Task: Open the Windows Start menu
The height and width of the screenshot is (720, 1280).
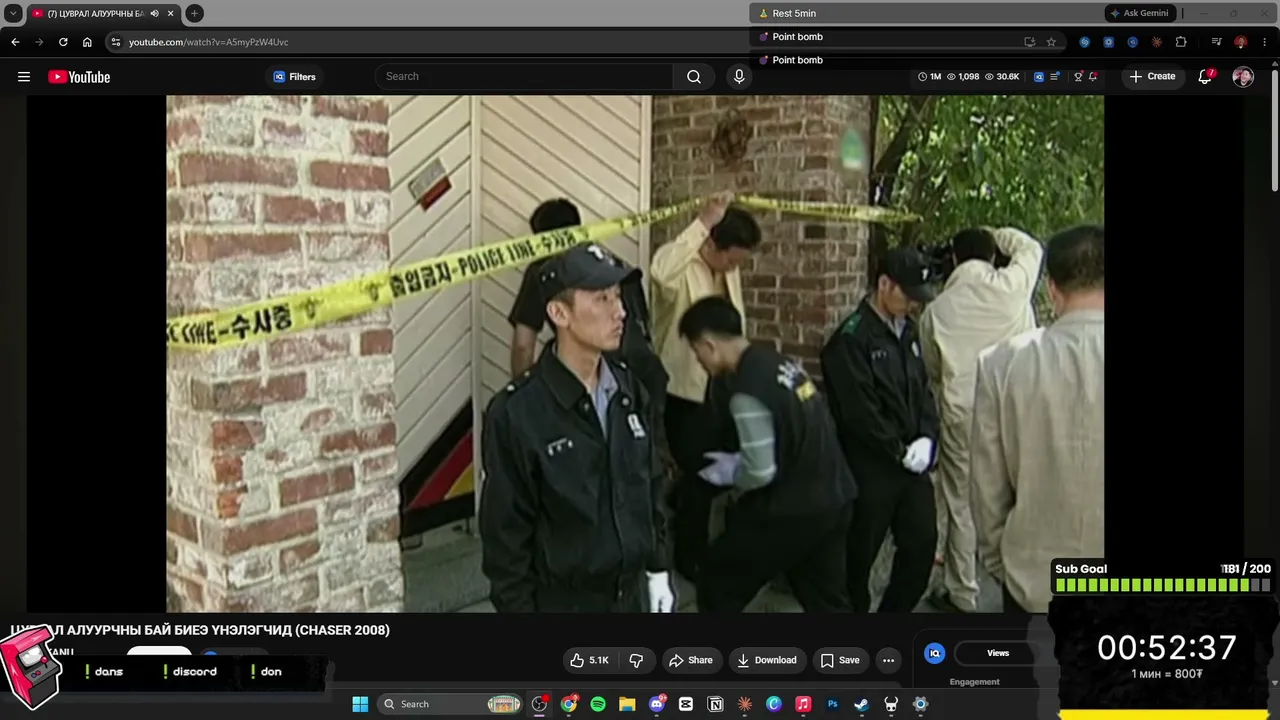Action: pos(360,704)
